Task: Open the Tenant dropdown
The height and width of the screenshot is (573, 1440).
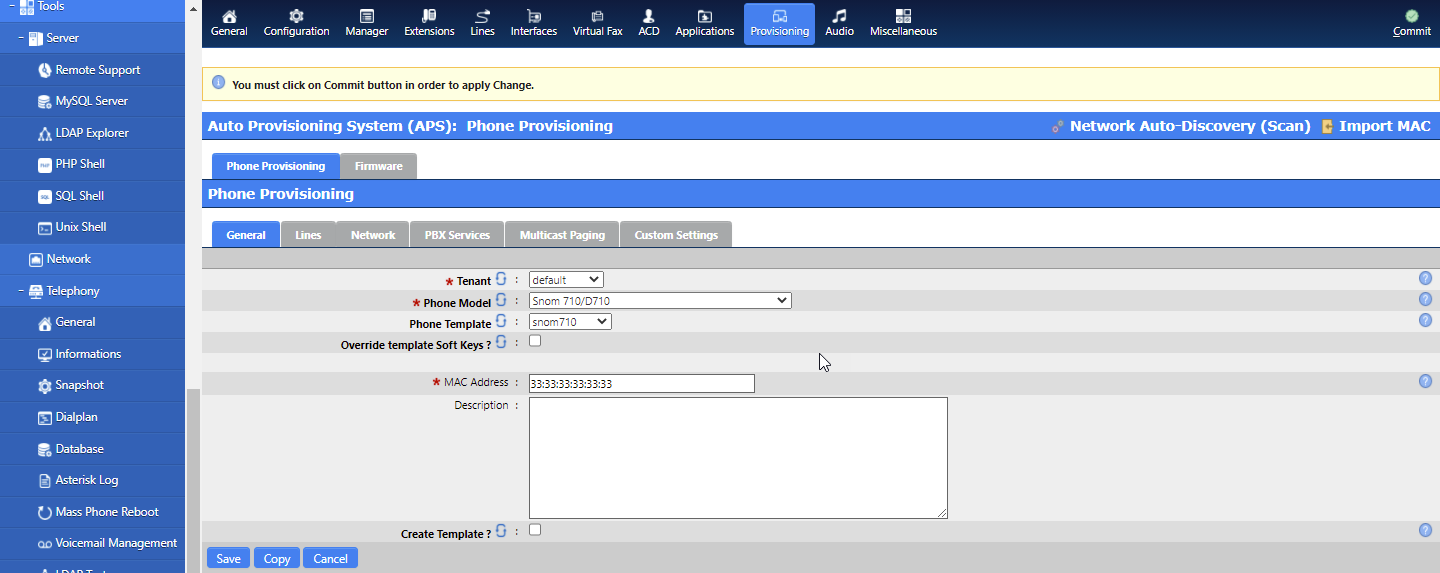Action: tap(566, 280)
